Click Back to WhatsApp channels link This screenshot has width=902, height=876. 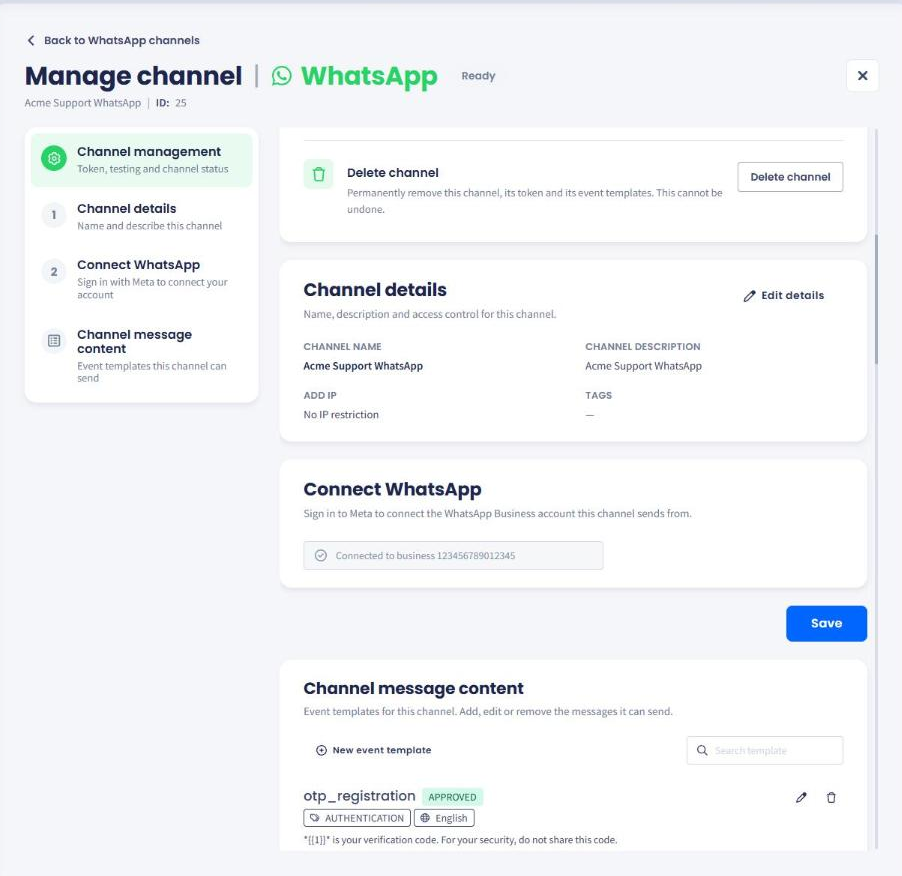[113, 40]
